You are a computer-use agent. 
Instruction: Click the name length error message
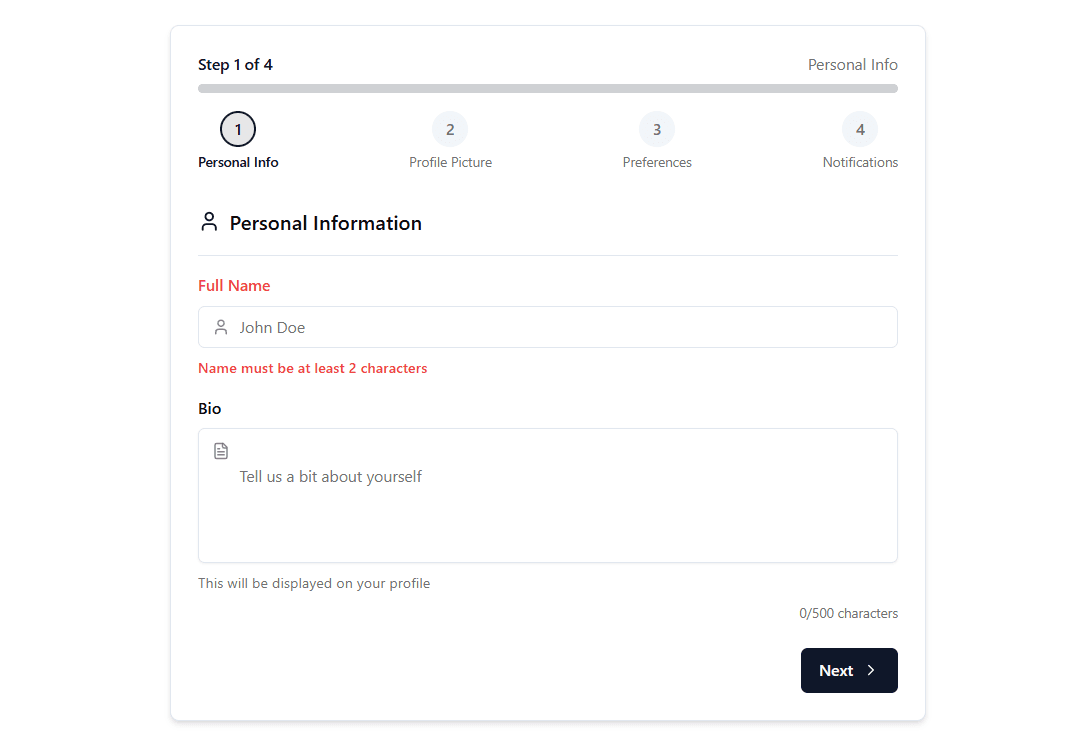pyautogui.click(x=313, y=368)
